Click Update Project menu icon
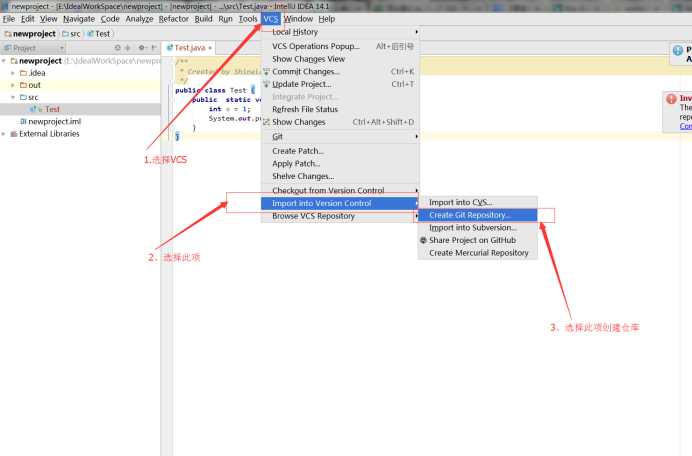Image resolution: width=692 pixels, height=456 pixels. 266,84
